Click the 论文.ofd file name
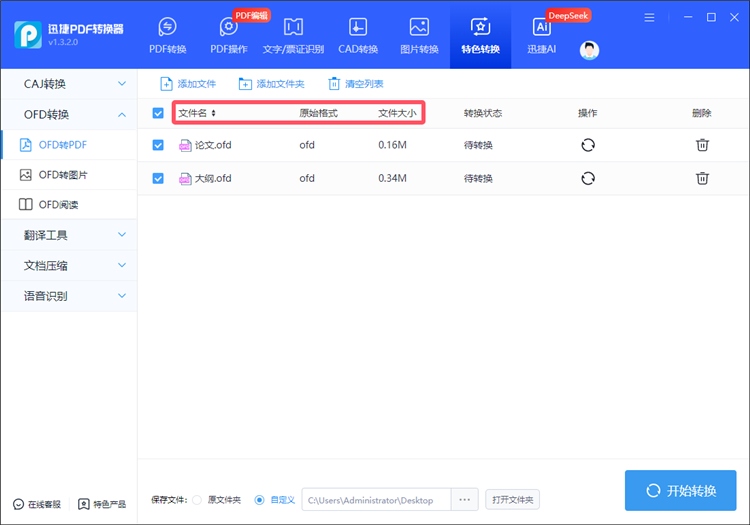The image size is (750, 525). click(x=213, y=145)
